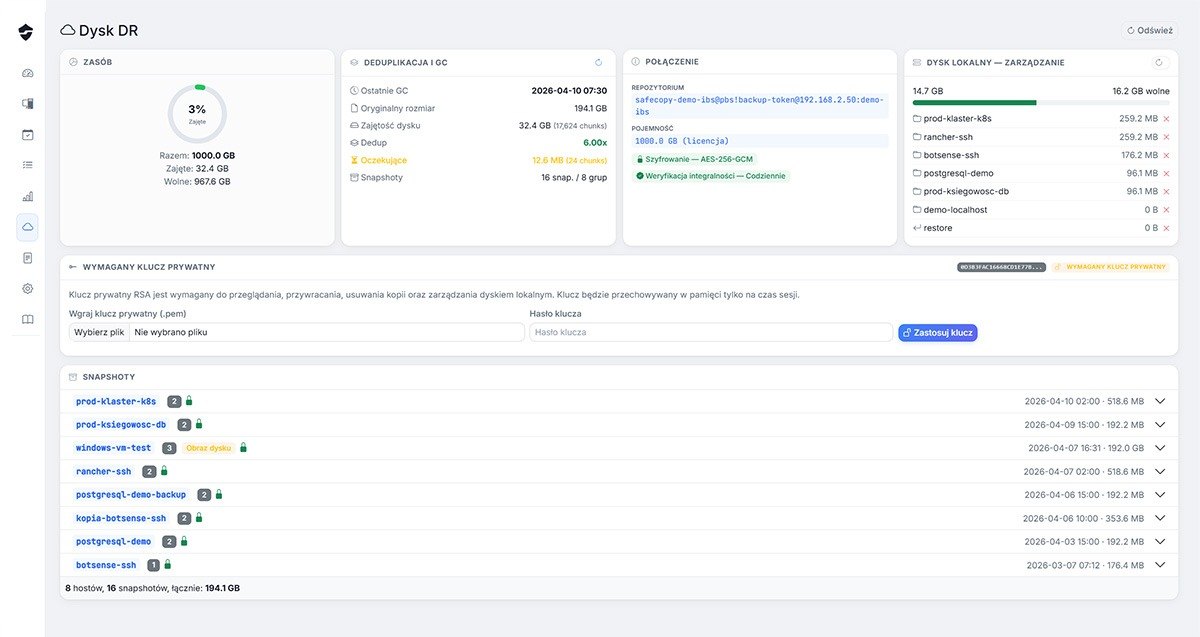Click the calendar schedule icon in sidebar
The width and height of the screenshot is (1200, 637).
click(27, 134)
